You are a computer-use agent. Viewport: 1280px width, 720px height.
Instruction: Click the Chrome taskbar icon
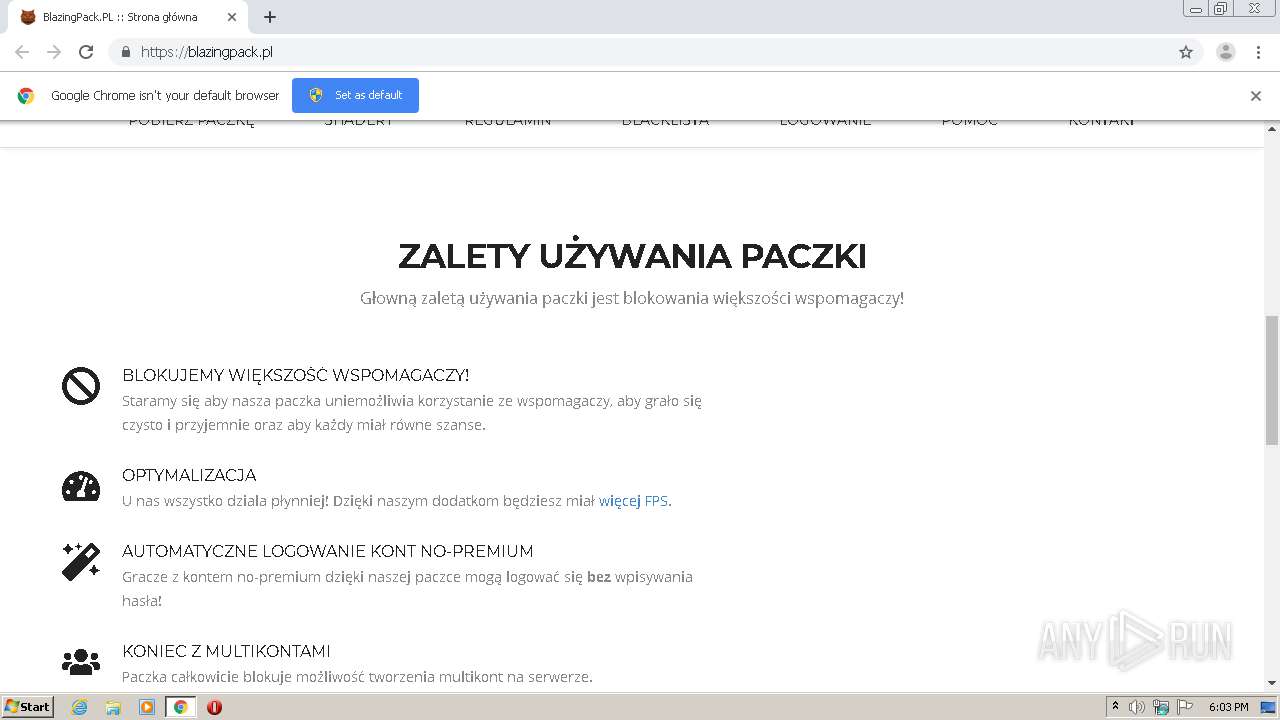(180, 707)
